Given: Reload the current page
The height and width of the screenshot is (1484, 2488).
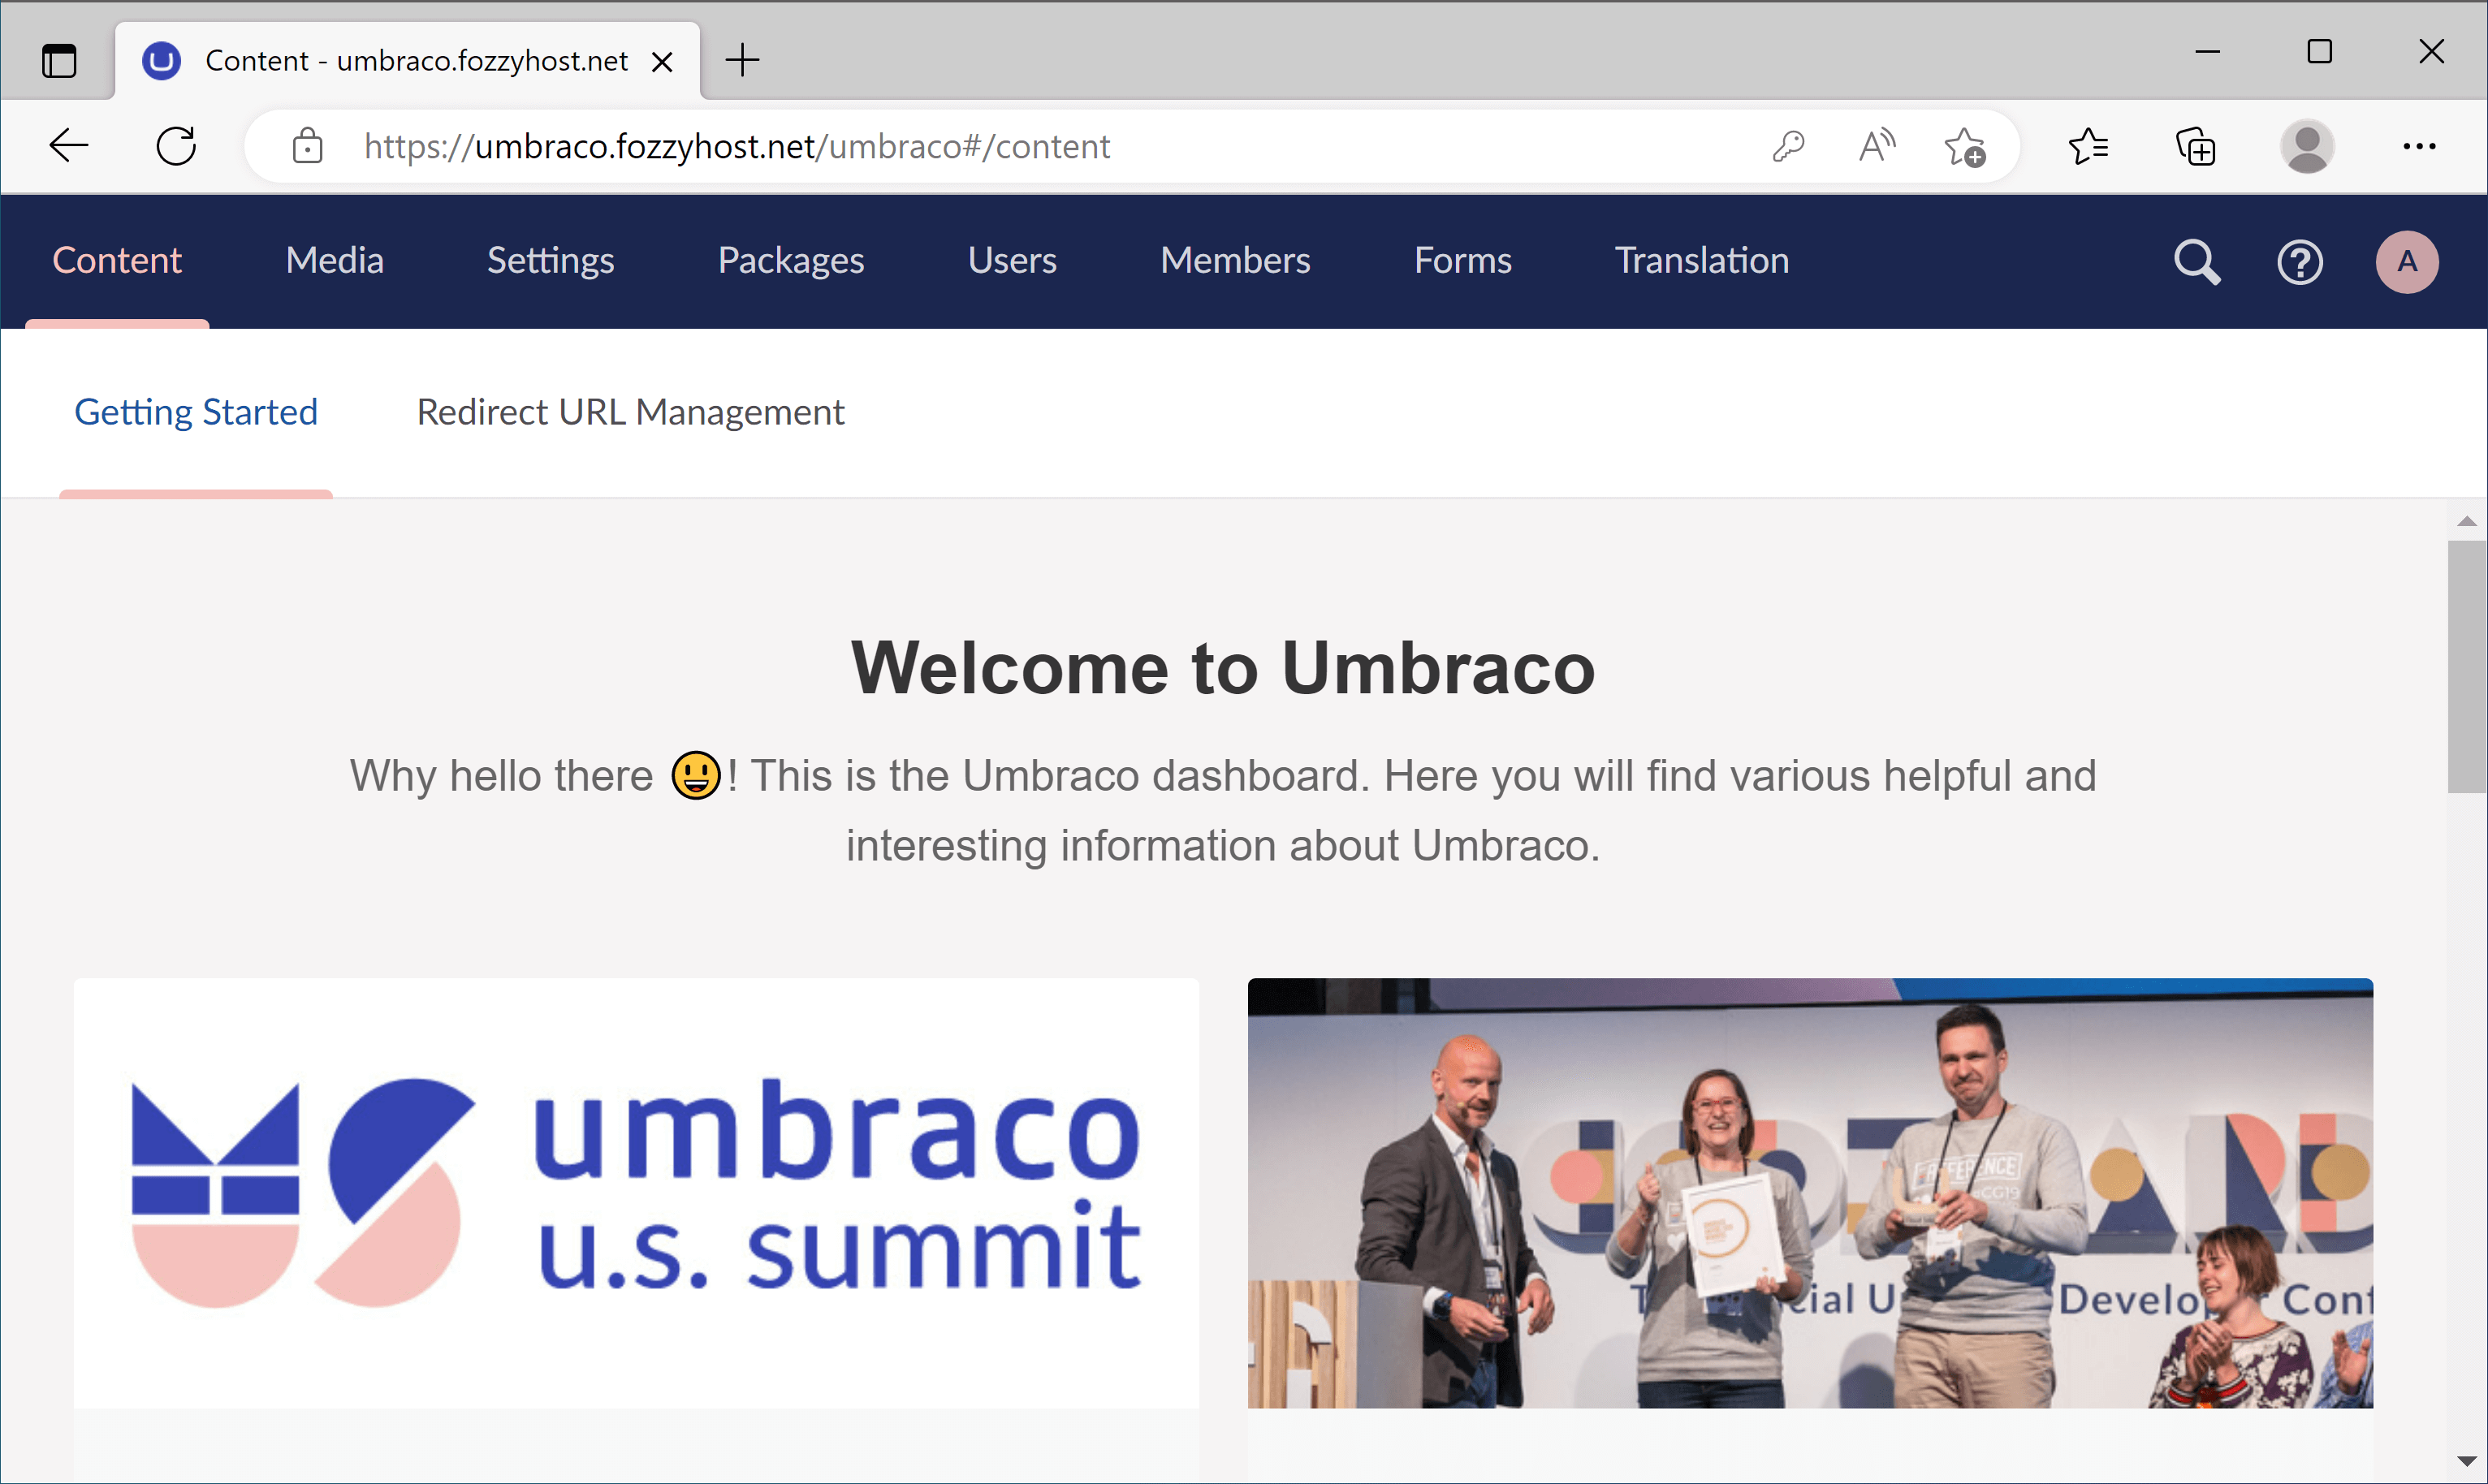Looking at the screenshot, I should [x=176, y=146].
